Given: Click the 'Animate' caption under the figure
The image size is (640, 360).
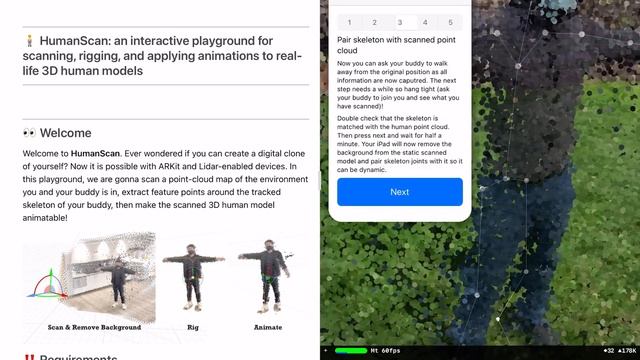Looking at the screenshot, I should coord(268,327).
